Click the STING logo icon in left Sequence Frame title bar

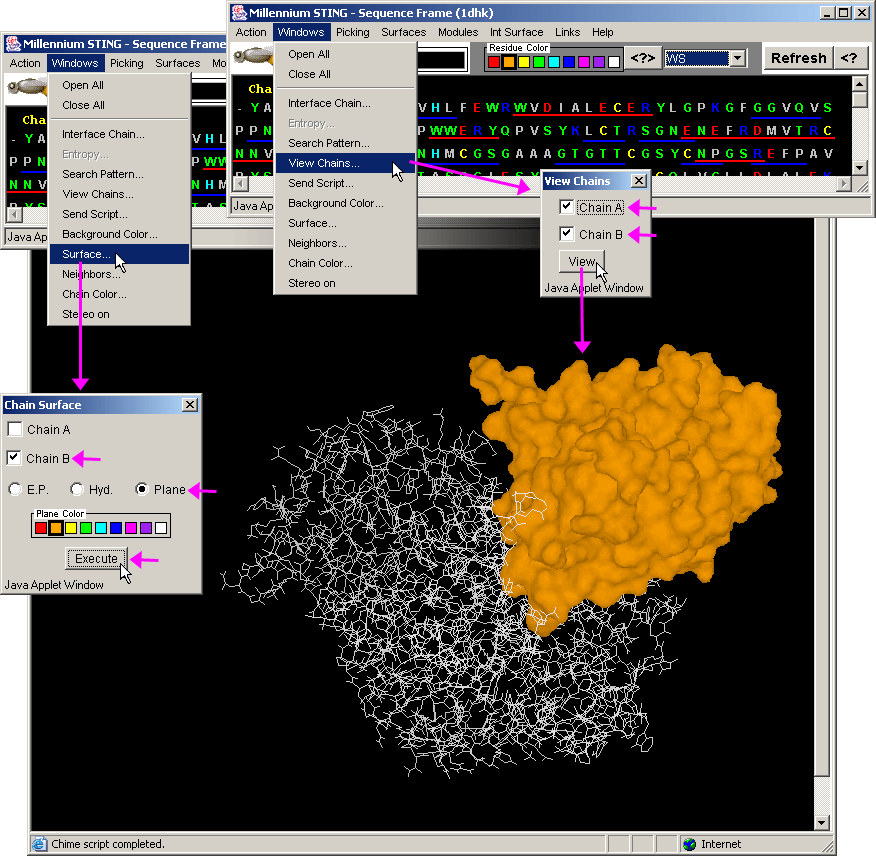13,44
